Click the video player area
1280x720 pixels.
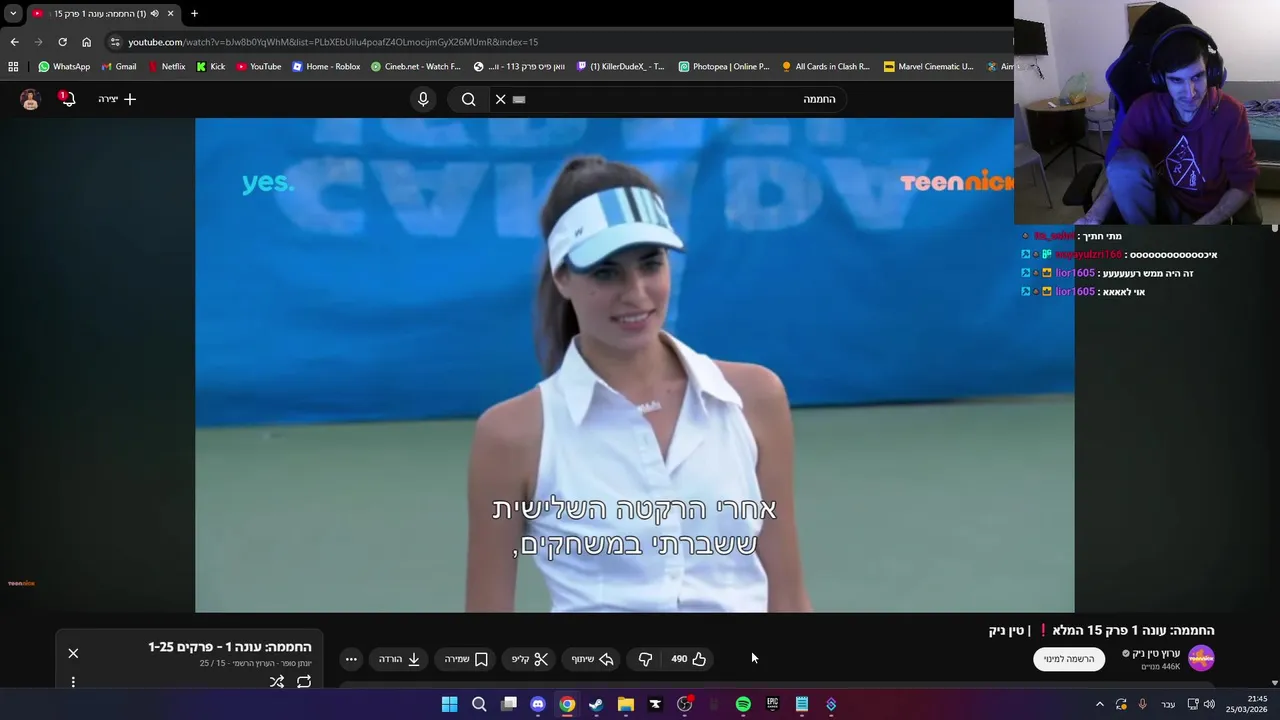634,365
